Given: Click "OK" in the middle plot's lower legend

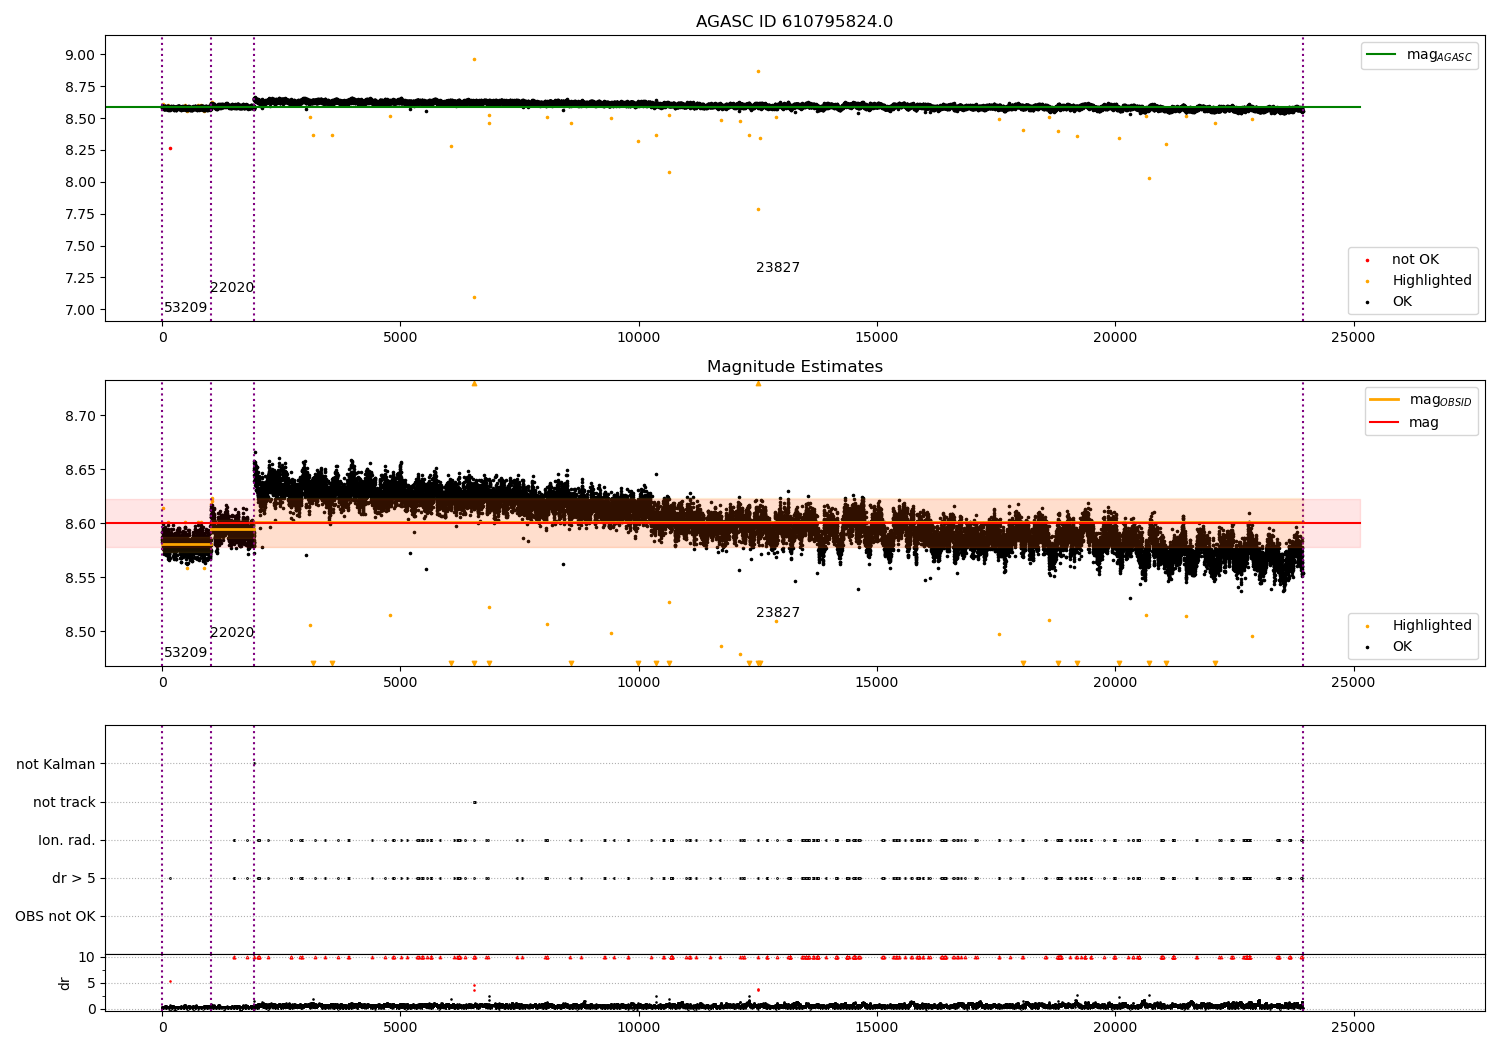Looking at the screenshot, I should 1402,647.
